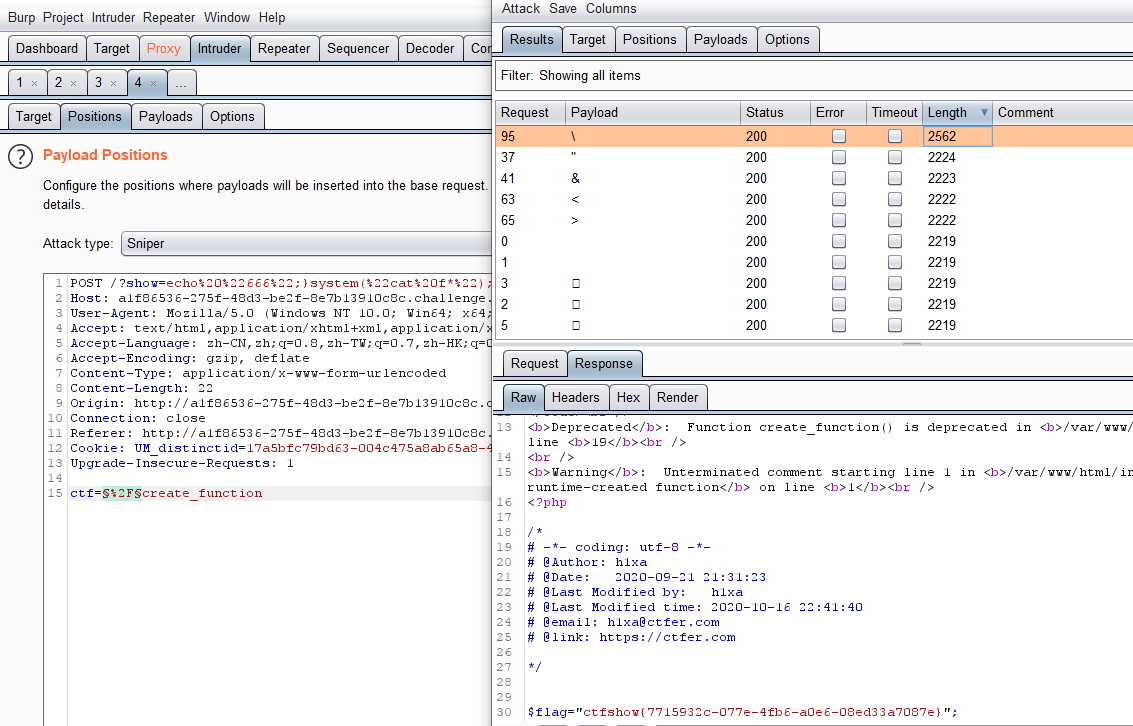Select Results tab in attack window
Screen dimensions: 1133x726
(x=532, y=40)
